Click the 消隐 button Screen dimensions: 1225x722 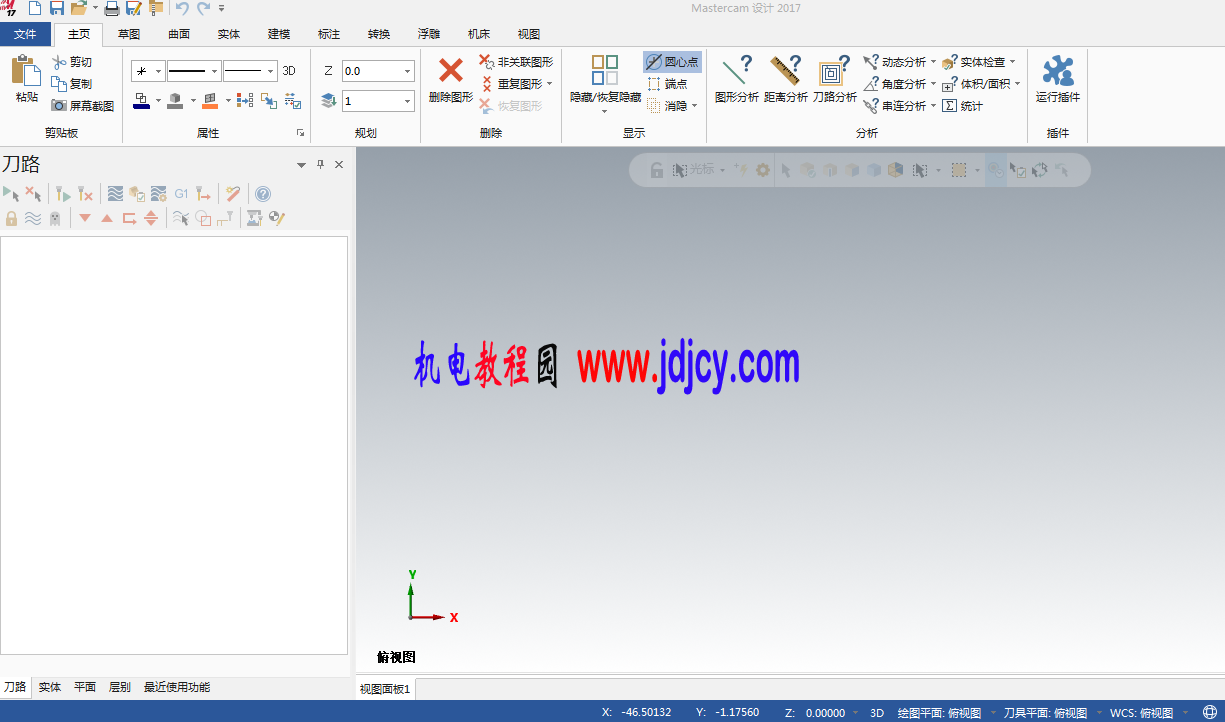coord(667,105)
